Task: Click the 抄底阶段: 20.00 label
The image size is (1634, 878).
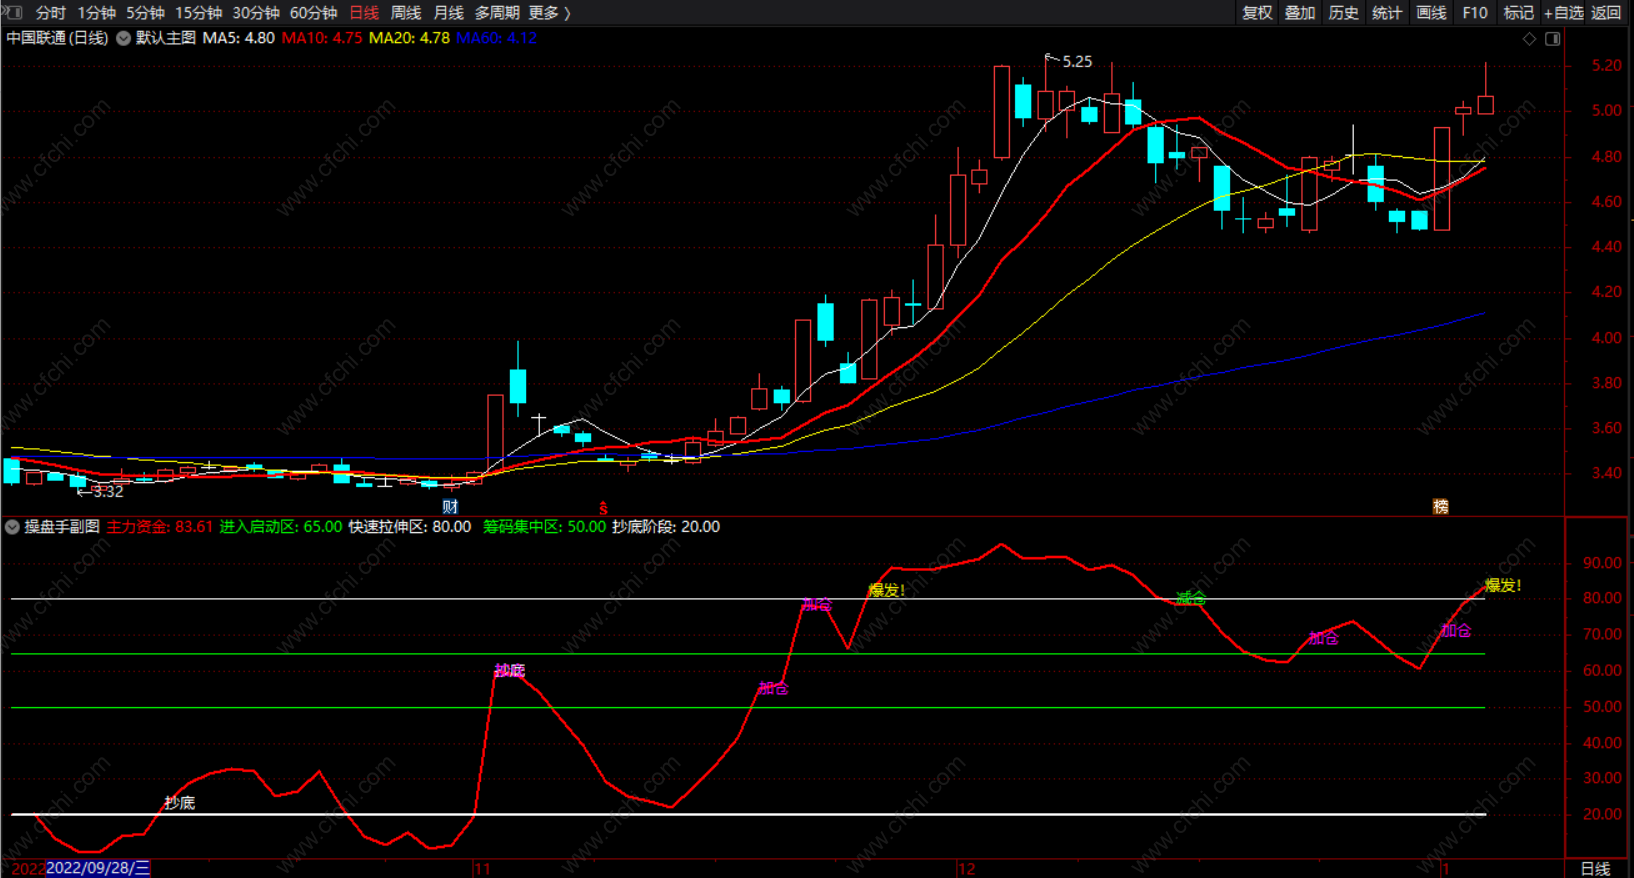Action: 666,527
